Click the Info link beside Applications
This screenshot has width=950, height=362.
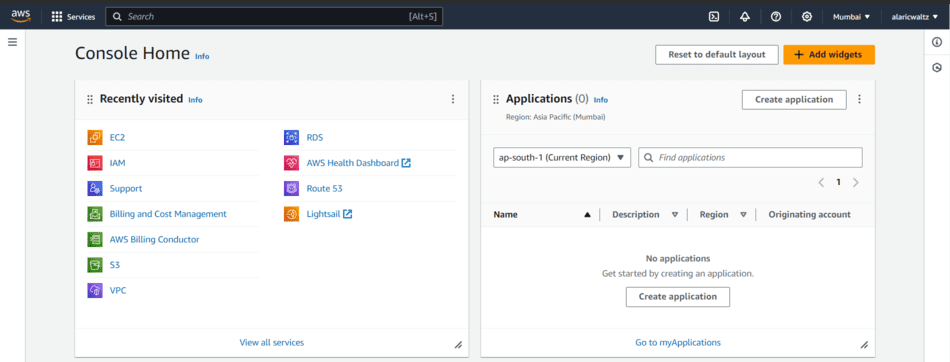(x=600, y=100)
